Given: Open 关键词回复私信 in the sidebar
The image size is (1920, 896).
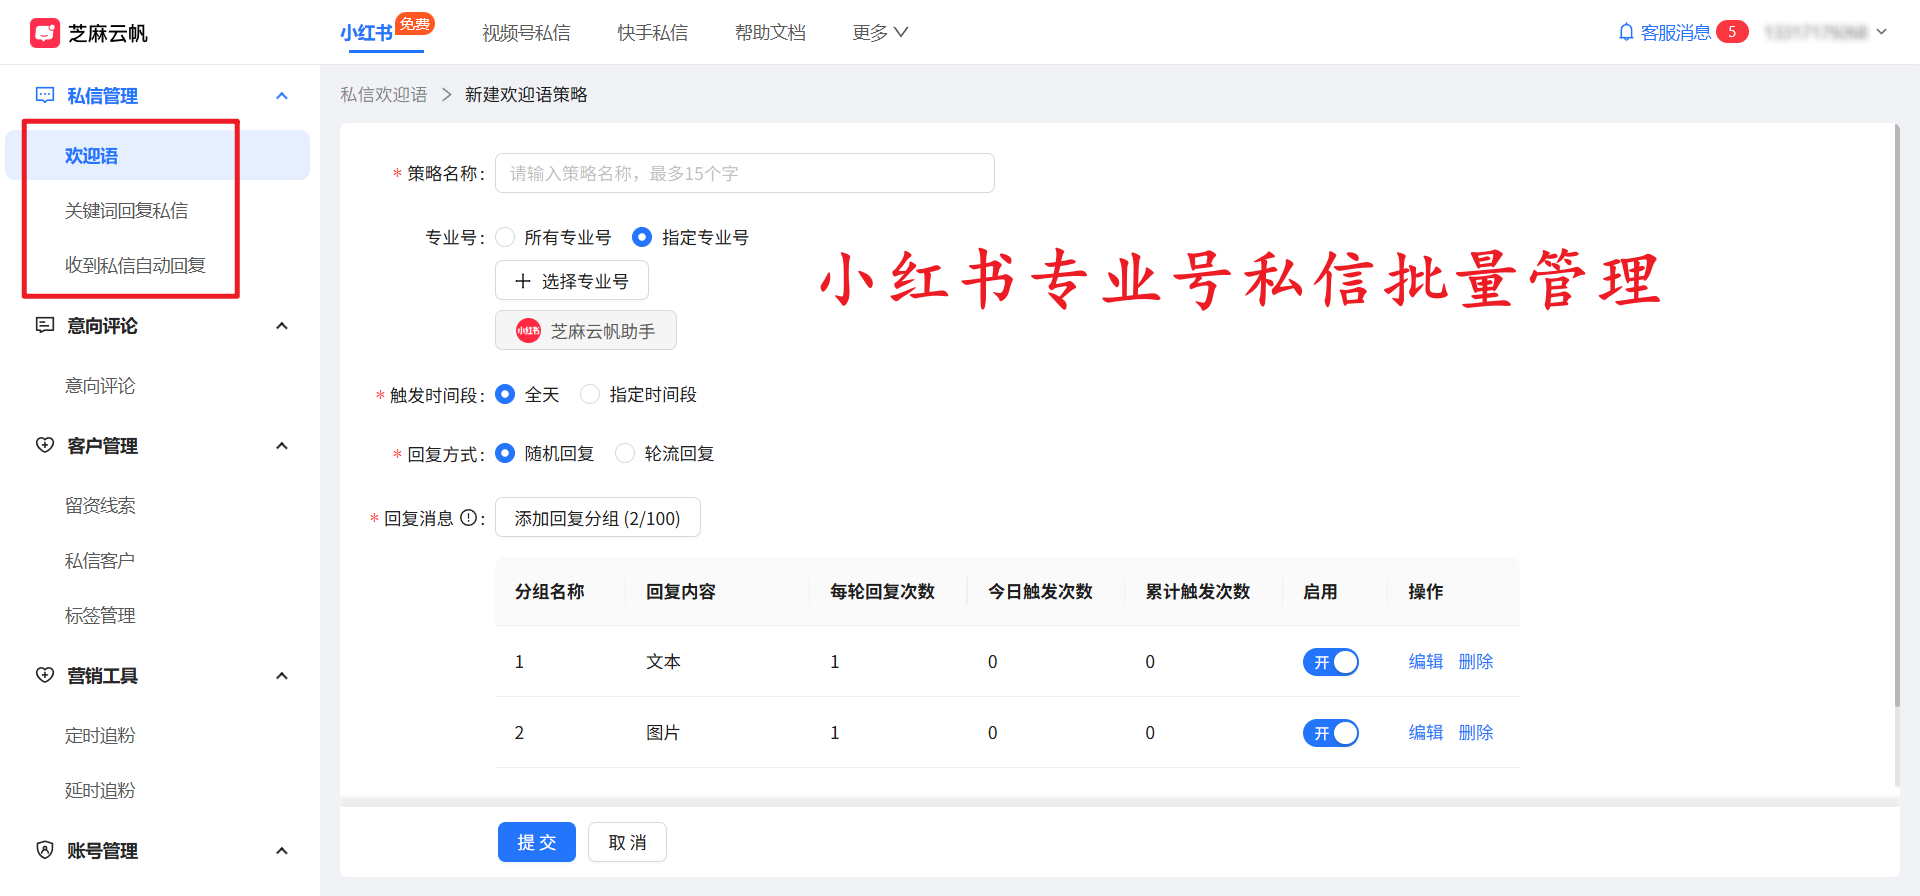Looking at the screenshot, I should tap(126, 211).
